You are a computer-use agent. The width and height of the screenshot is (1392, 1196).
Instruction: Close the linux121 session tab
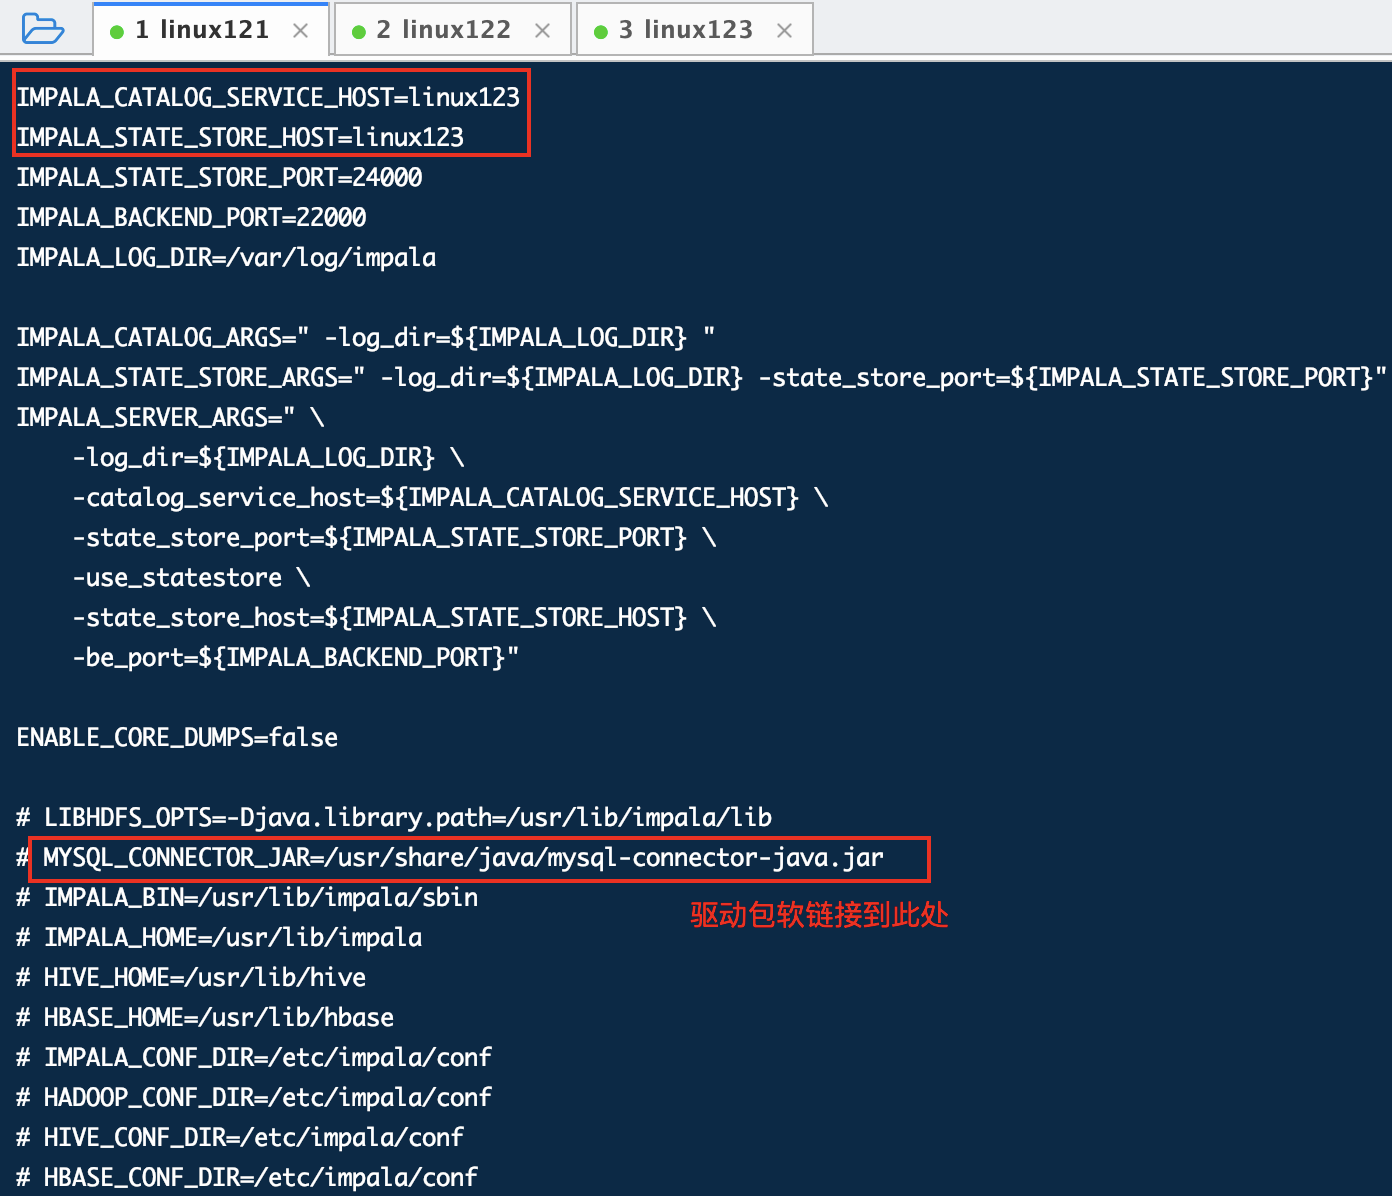click(300, 31)
